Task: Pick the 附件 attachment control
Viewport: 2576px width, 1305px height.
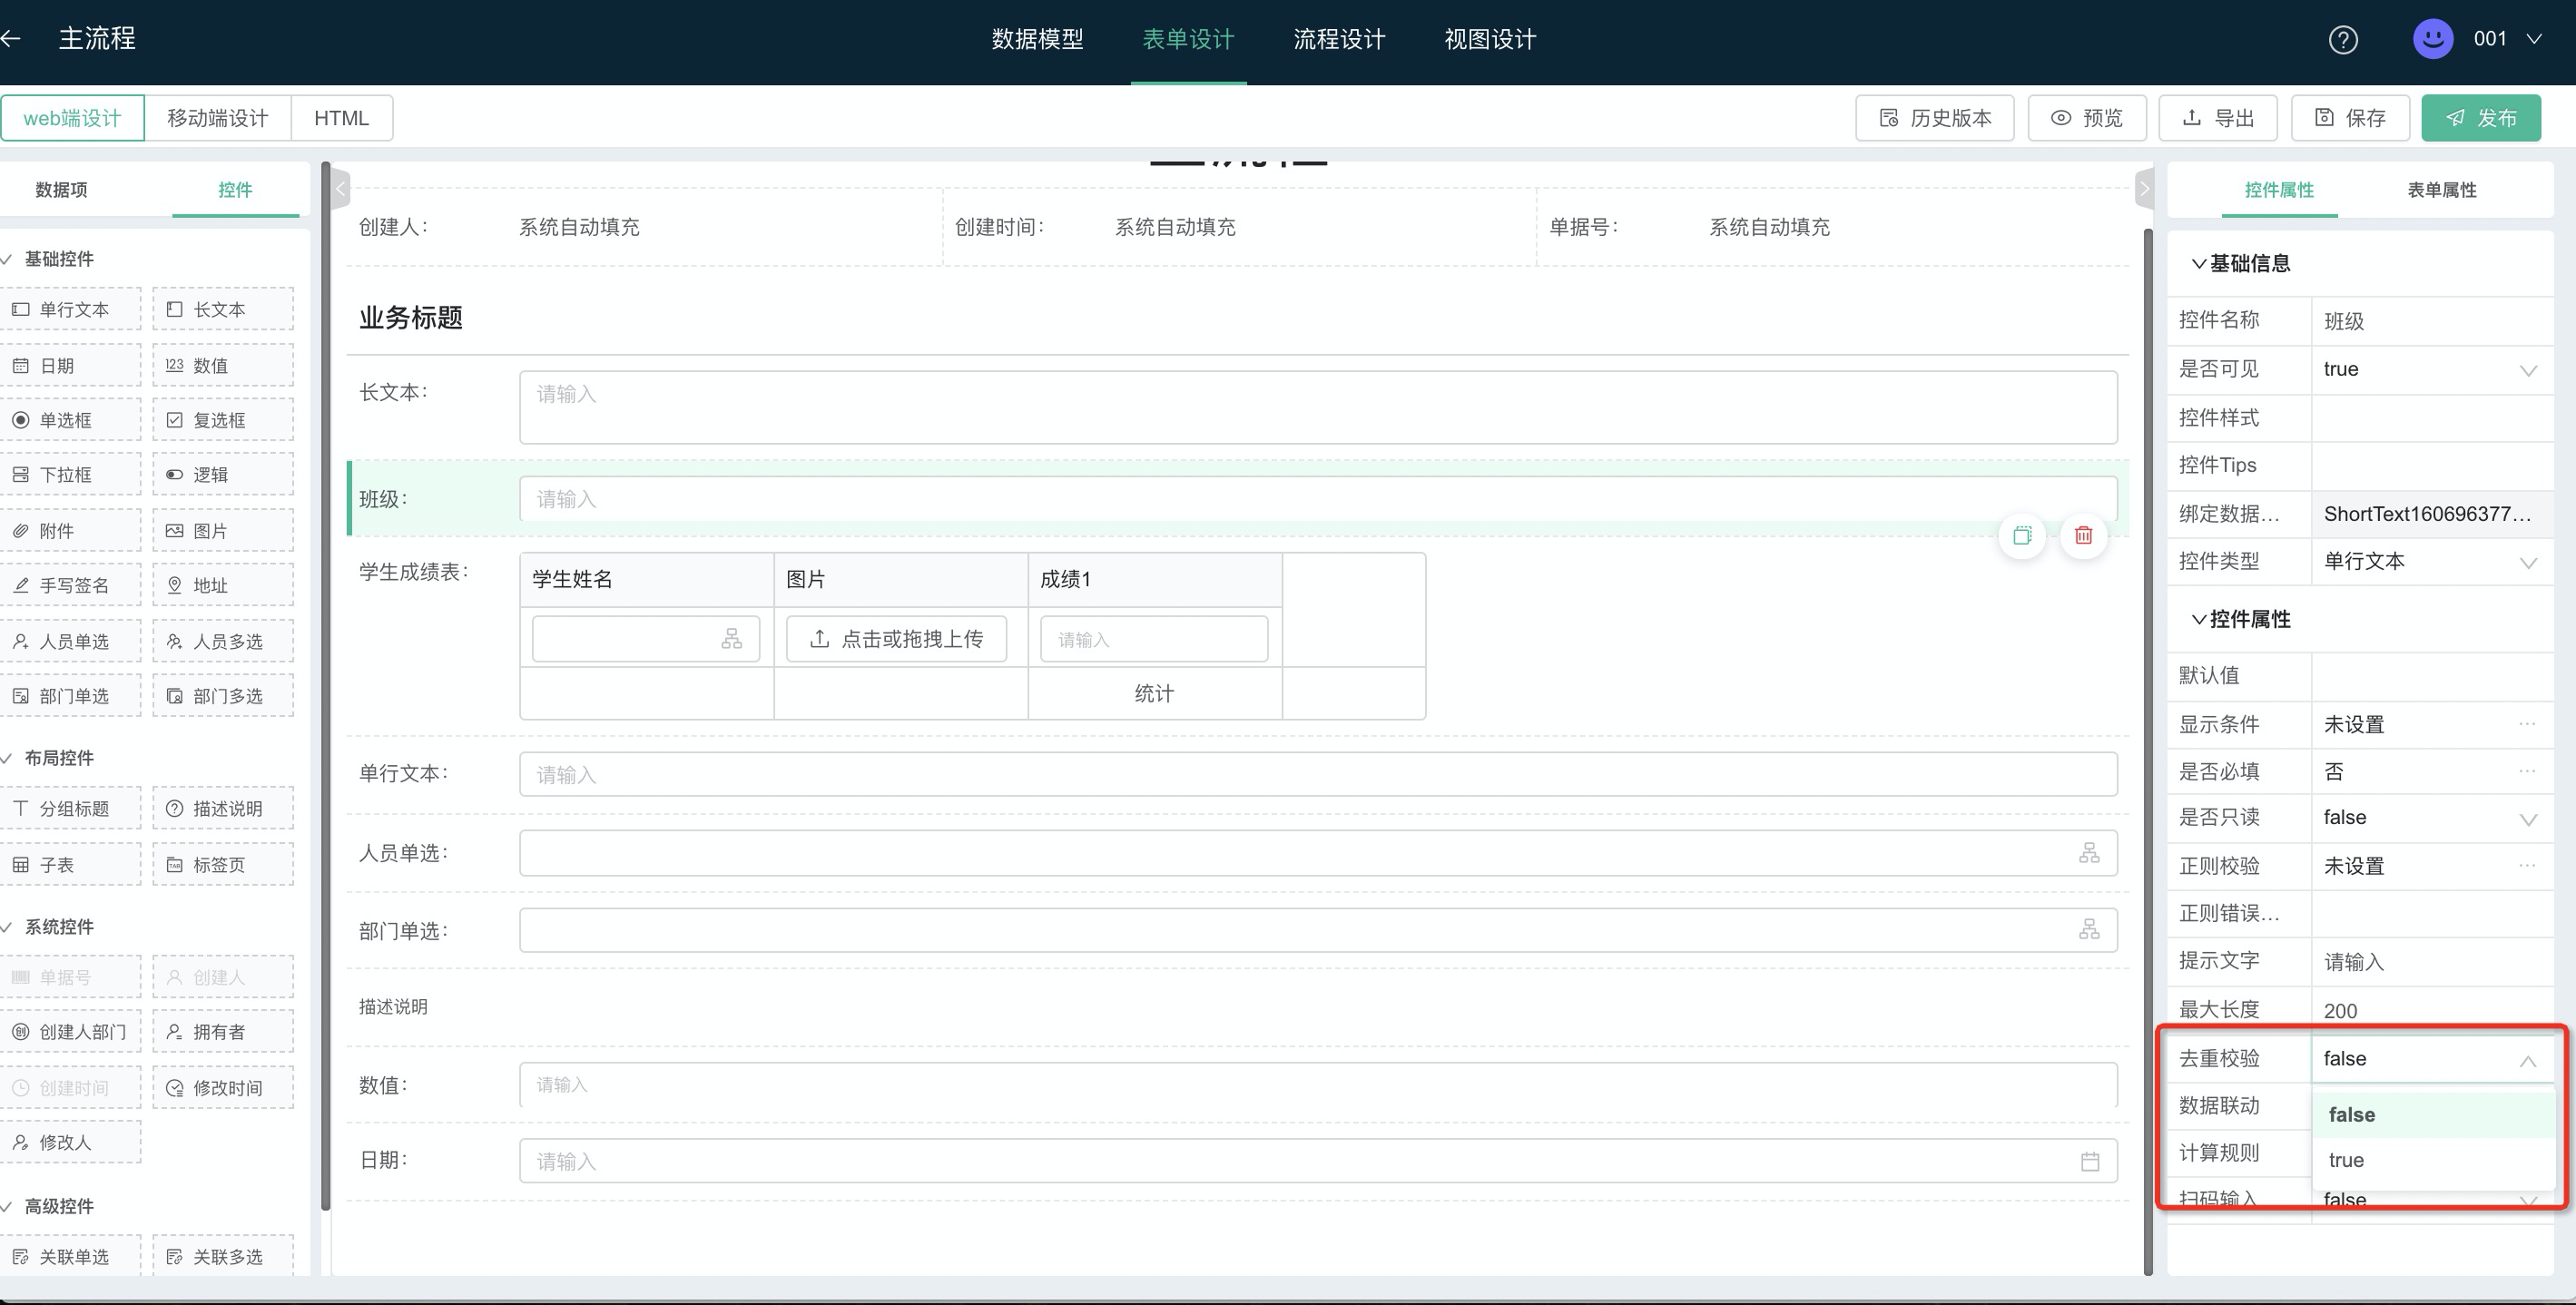Action: [70, 531]
